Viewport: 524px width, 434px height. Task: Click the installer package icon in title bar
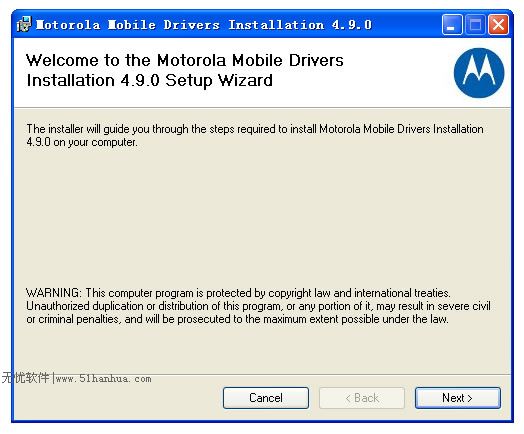(x=24, y=24)
